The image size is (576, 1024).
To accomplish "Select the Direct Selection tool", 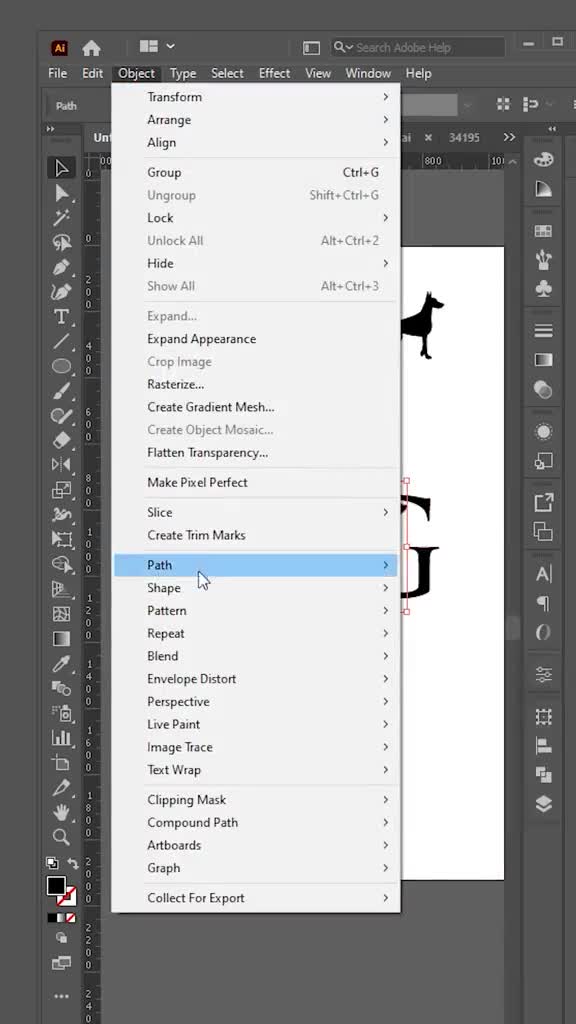I will coord(61,193).
